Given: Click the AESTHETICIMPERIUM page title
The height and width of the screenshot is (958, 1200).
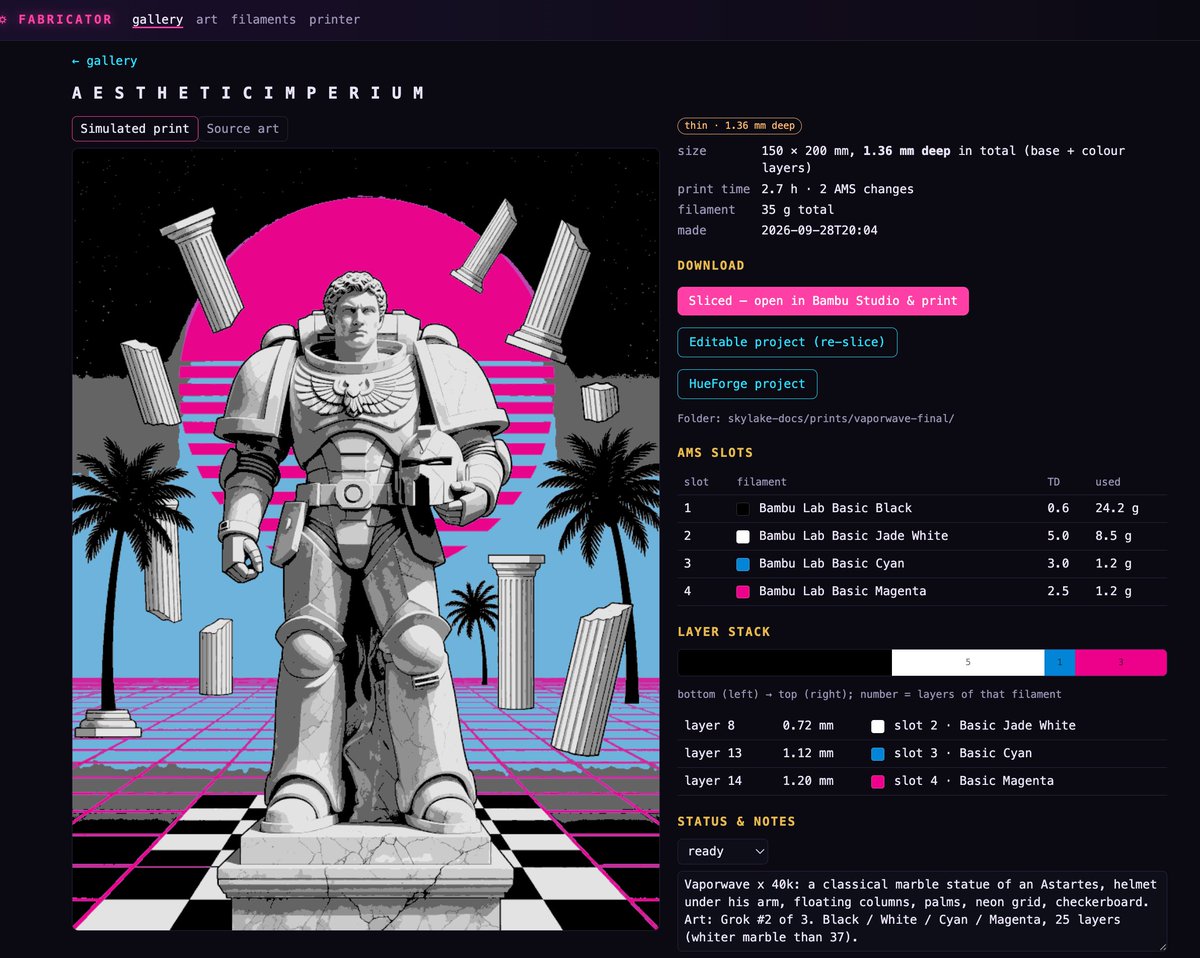Looking at the screenshot, I should [249, 93].
